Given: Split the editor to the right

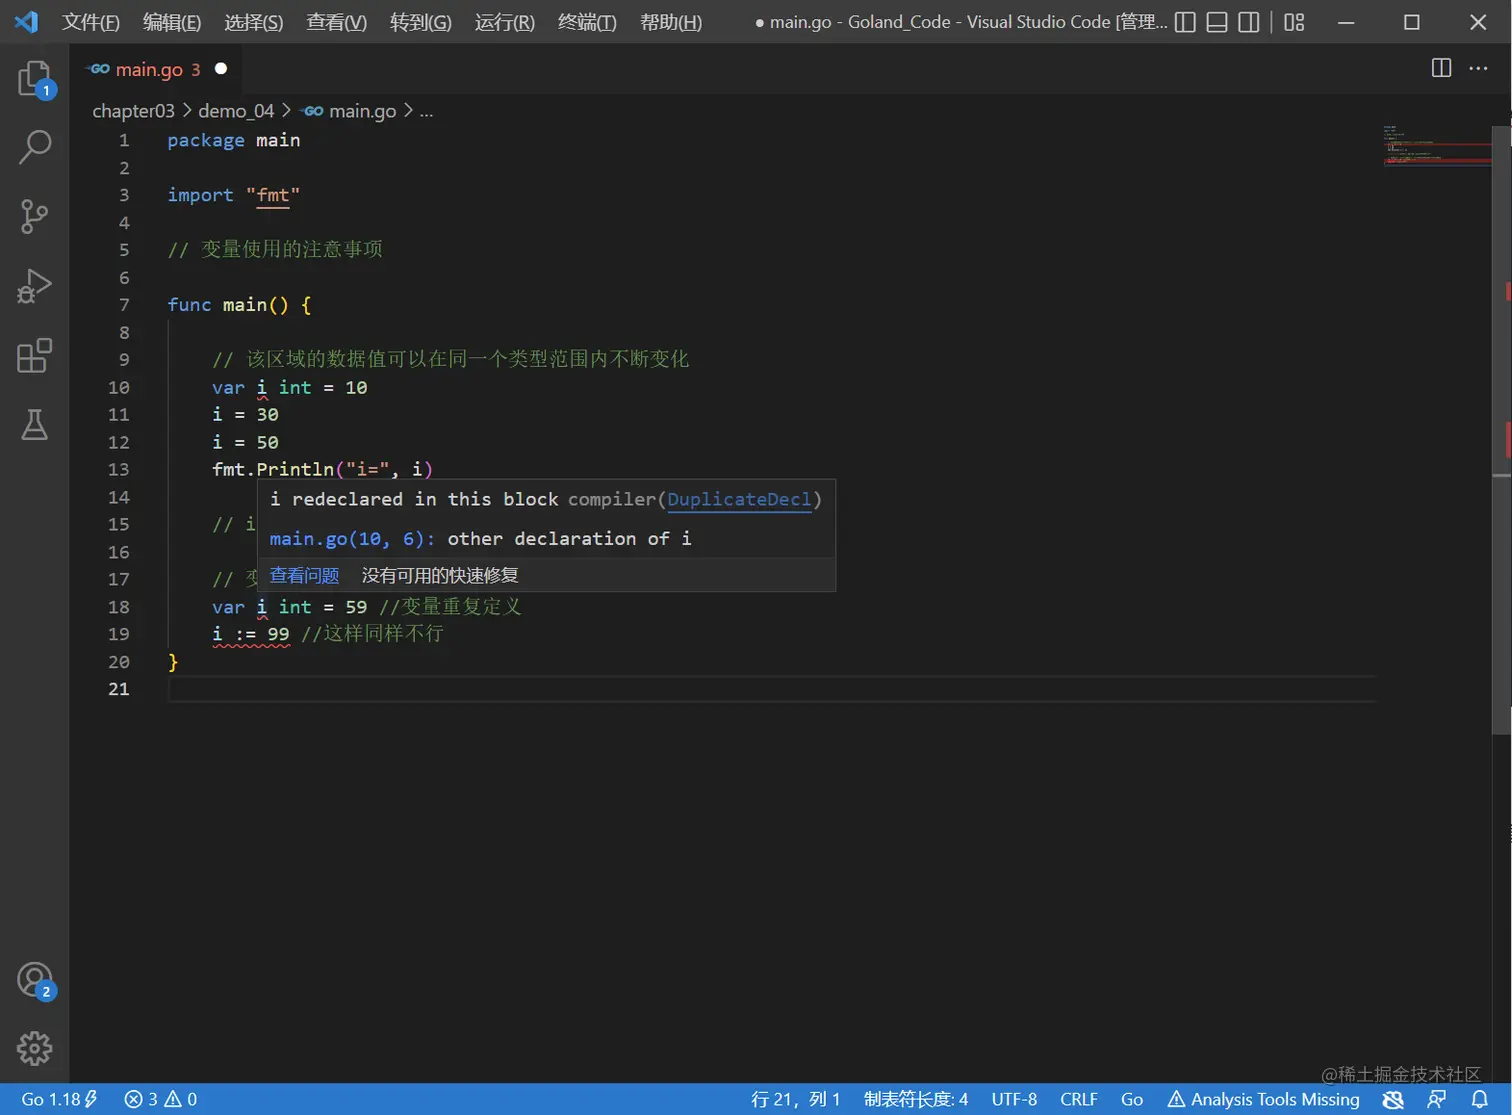Looking at the screenshot, I should (1441, 68).
